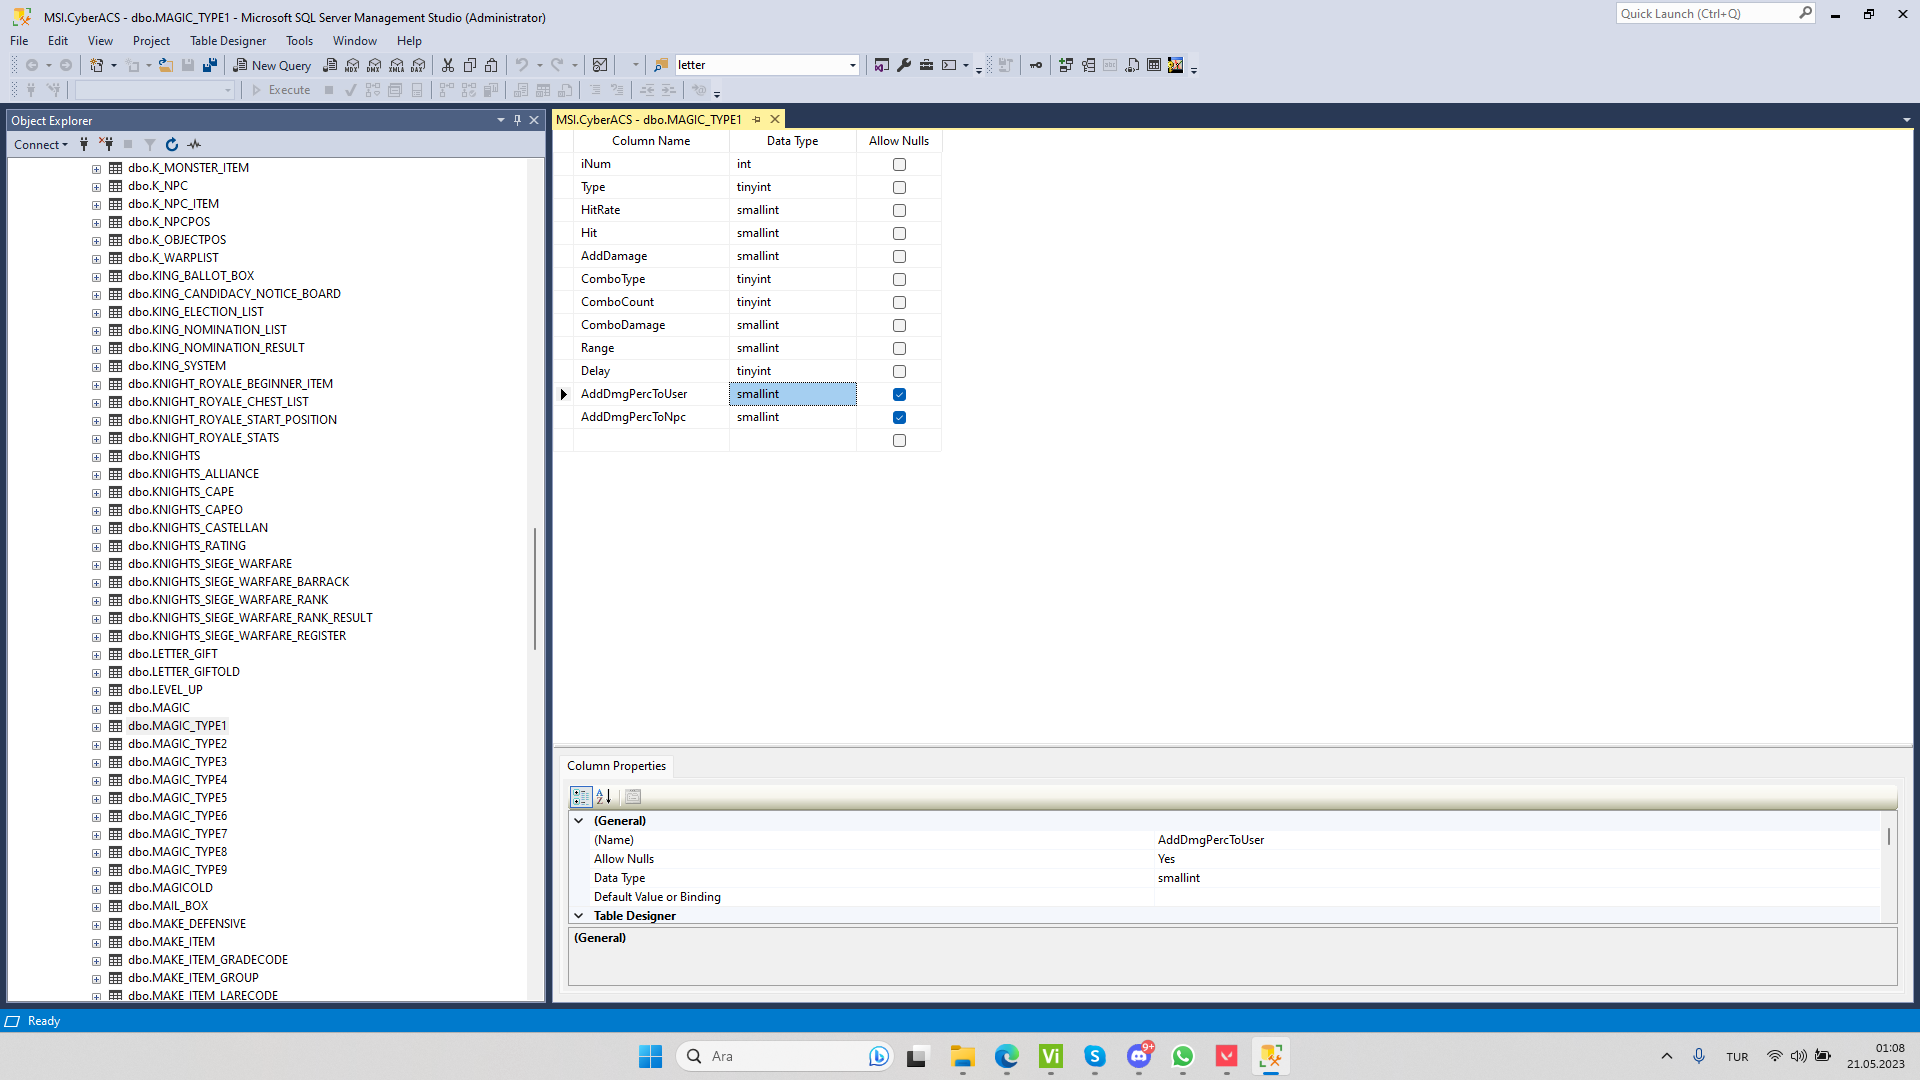Select dbo.MAIL_BOX table in the tree

168,906
